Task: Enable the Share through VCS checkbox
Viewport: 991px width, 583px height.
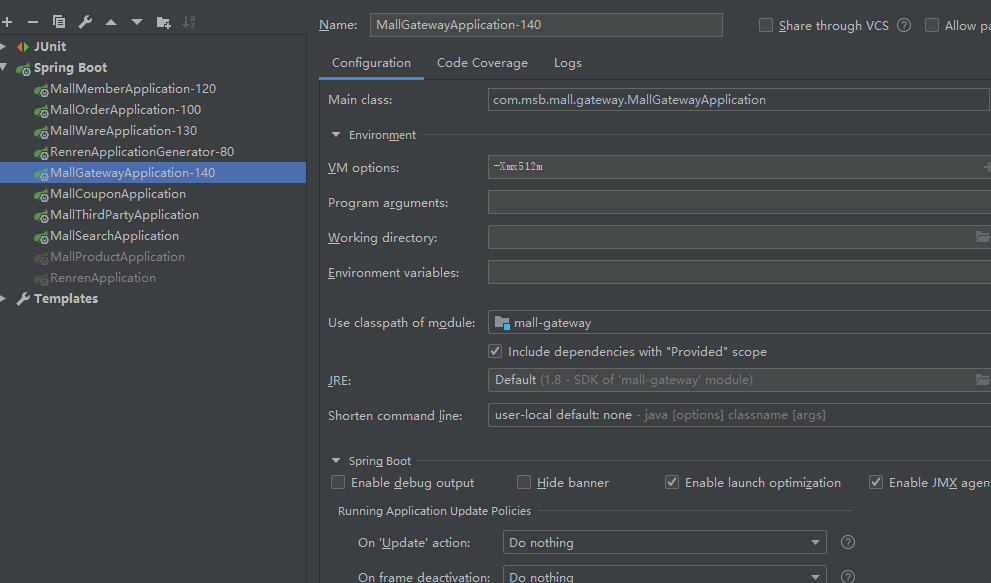Action: [766, 25]
